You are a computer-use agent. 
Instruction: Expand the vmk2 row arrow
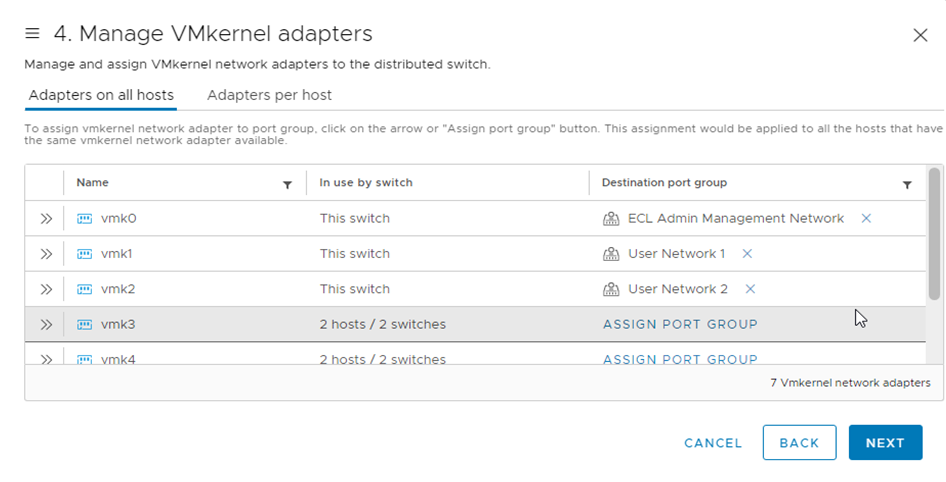tap(46, 289)
